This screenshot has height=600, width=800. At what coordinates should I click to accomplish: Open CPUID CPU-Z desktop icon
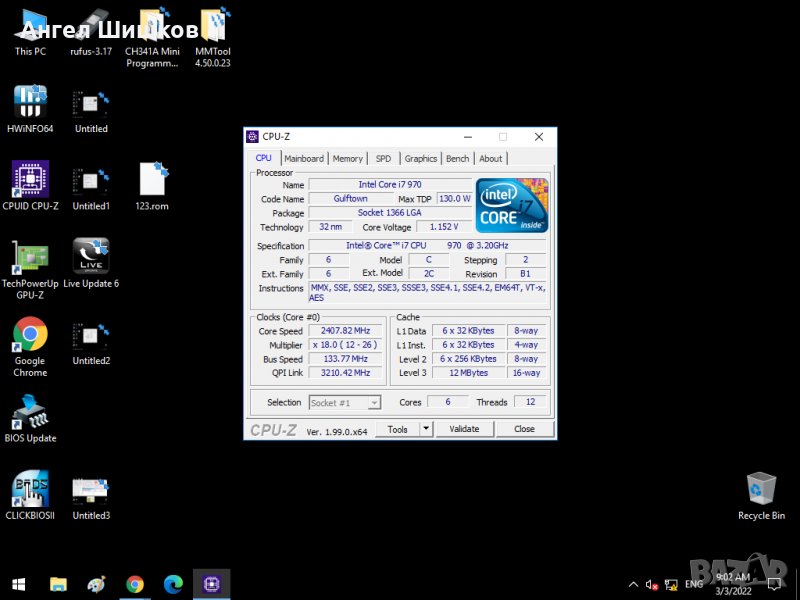click(30, 180)
